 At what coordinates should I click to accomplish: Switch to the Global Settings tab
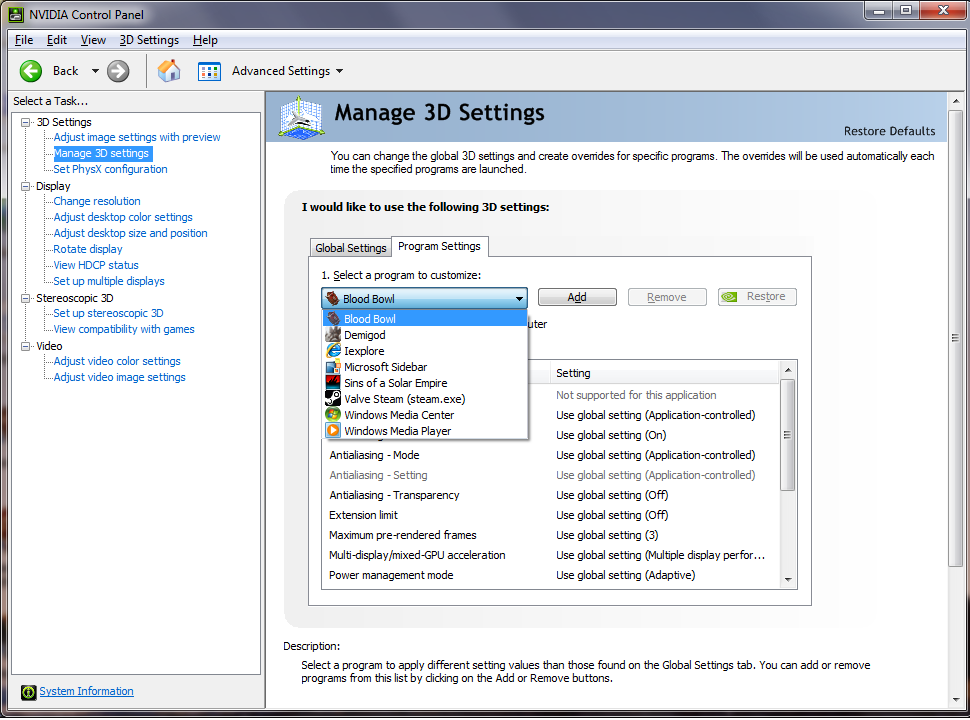click(x=350, y=248)
